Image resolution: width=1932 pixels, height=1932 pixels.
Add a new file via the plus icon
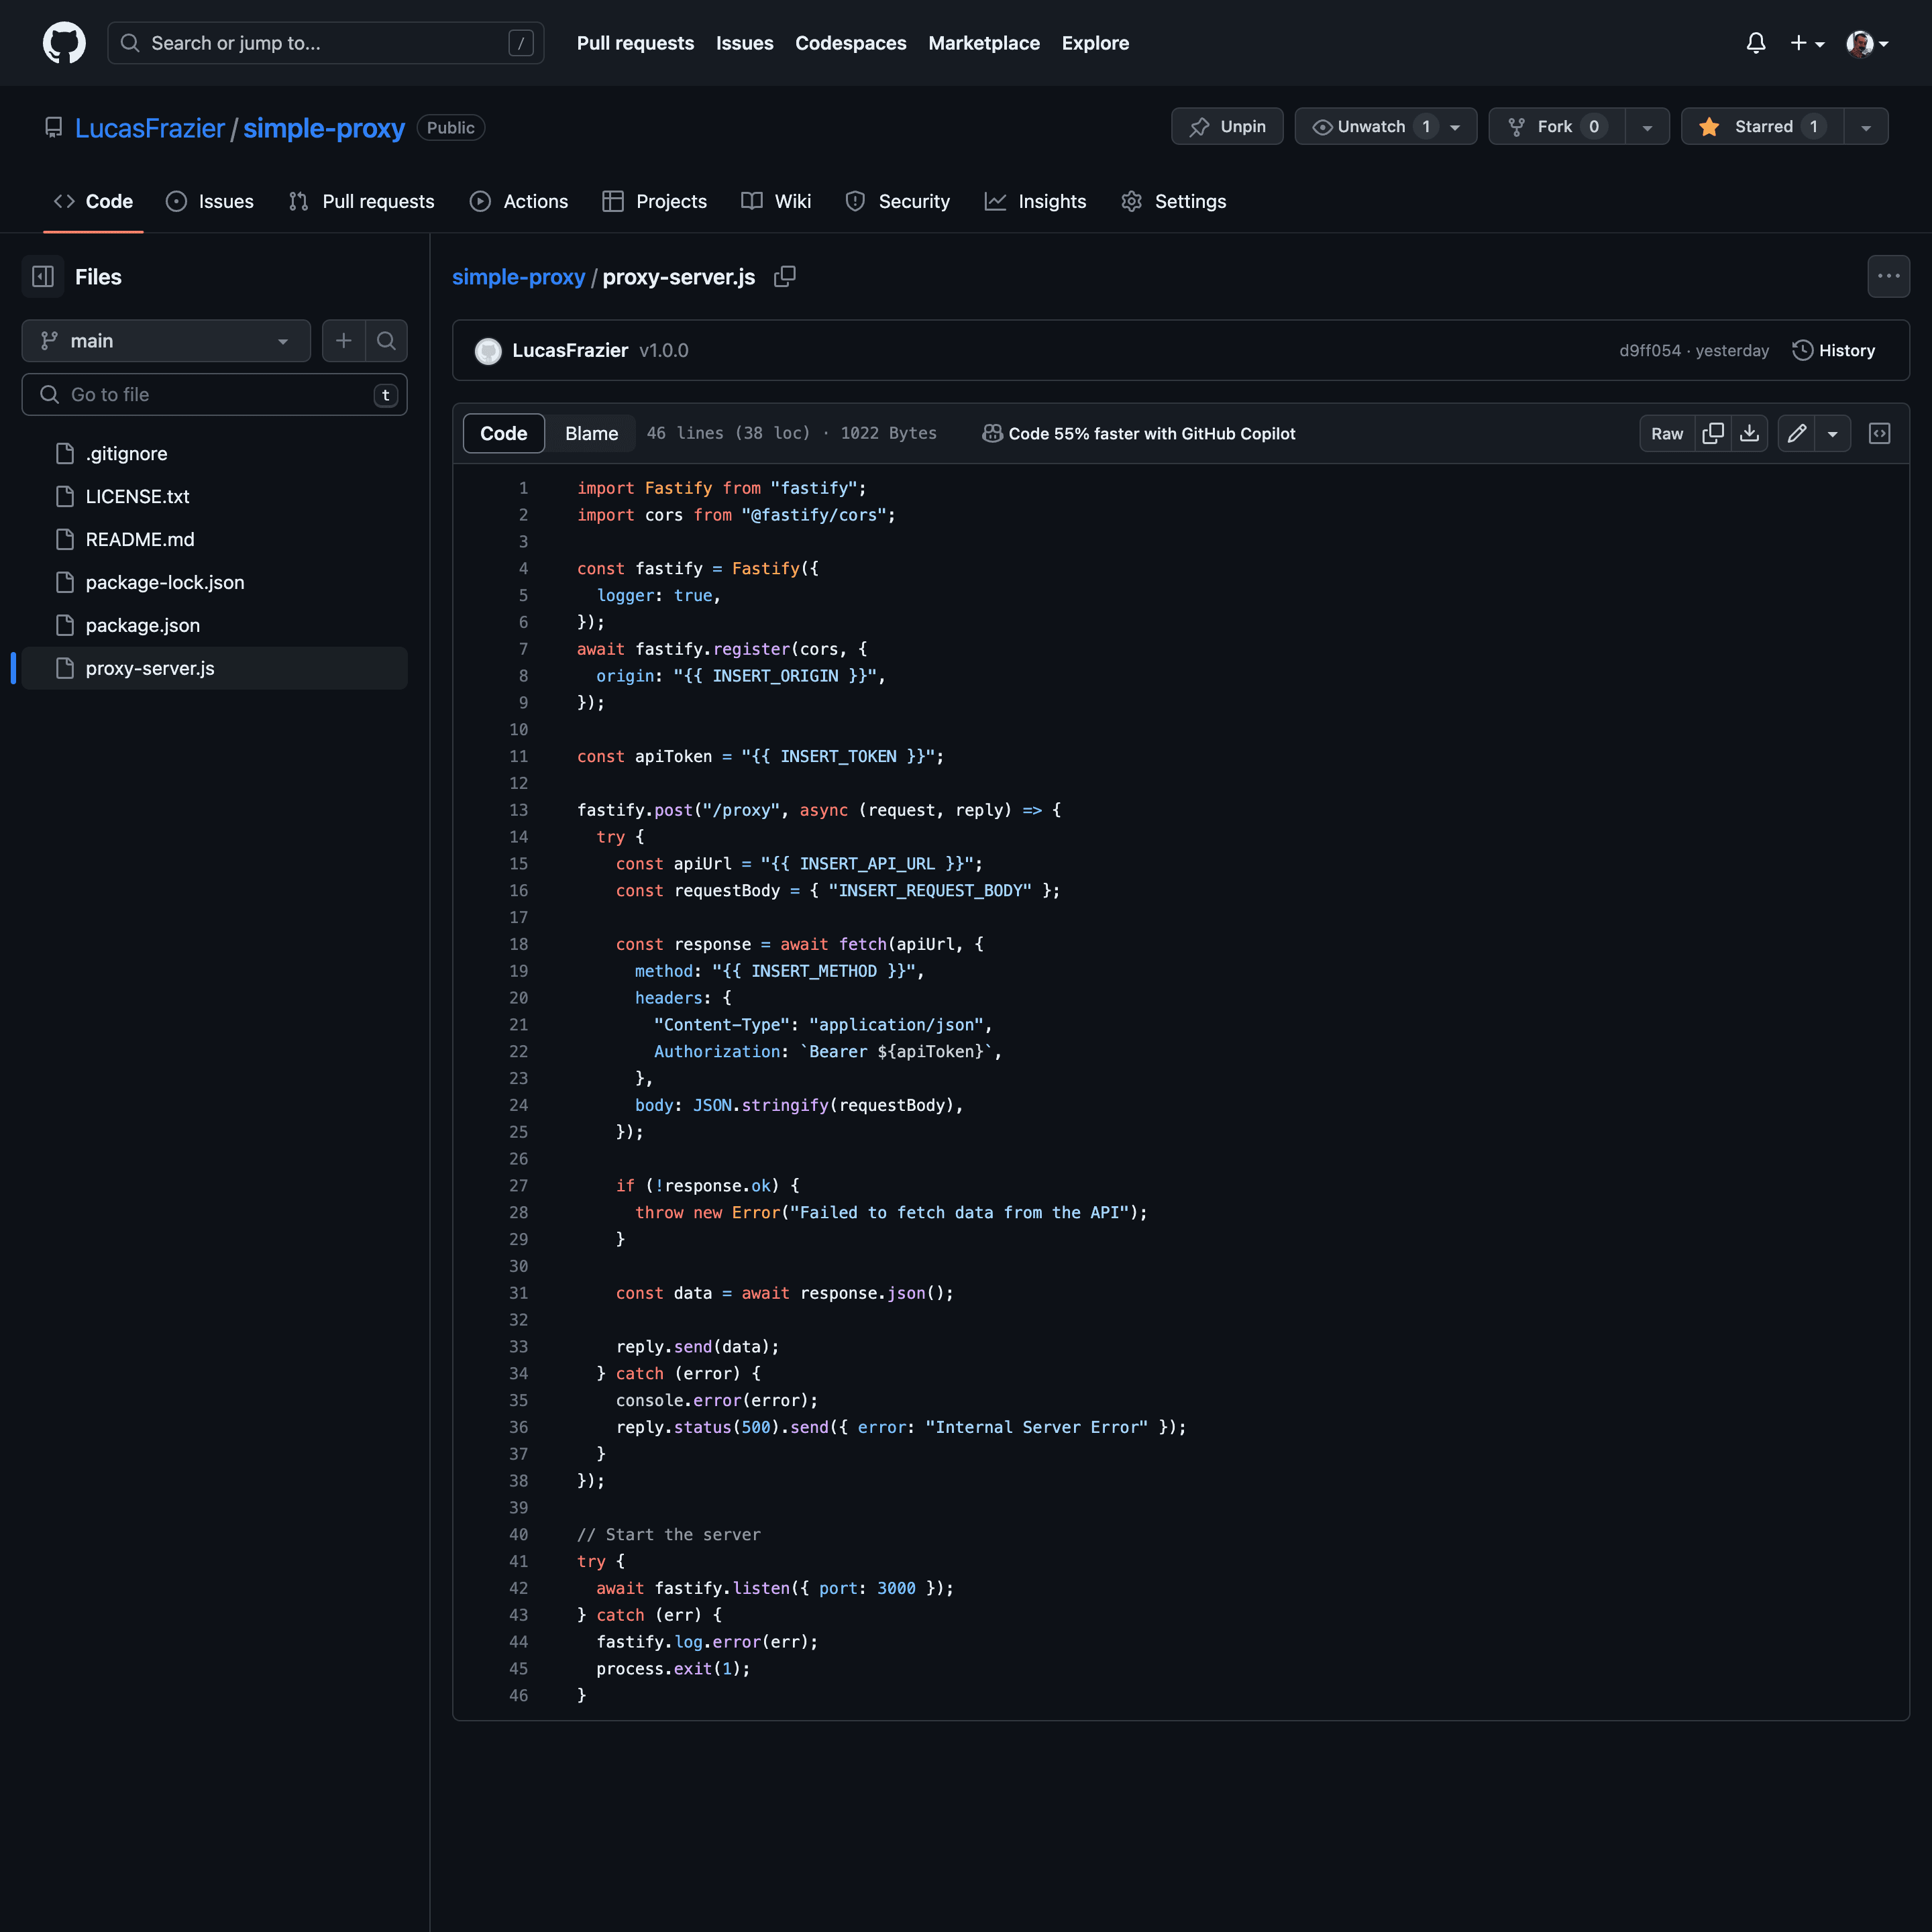click(343, 340)
